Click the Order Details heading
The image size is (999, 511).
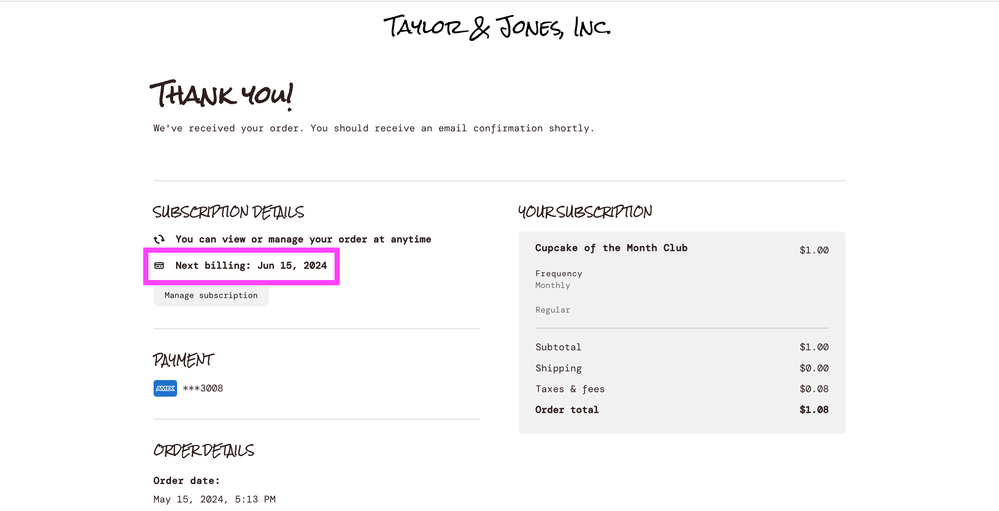coord(203,450)
